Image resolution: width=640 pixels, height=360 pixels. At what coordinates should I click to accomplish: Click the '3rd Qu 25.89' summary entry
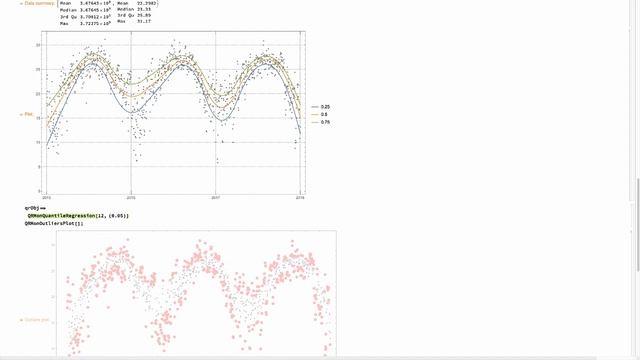[134, 15]
